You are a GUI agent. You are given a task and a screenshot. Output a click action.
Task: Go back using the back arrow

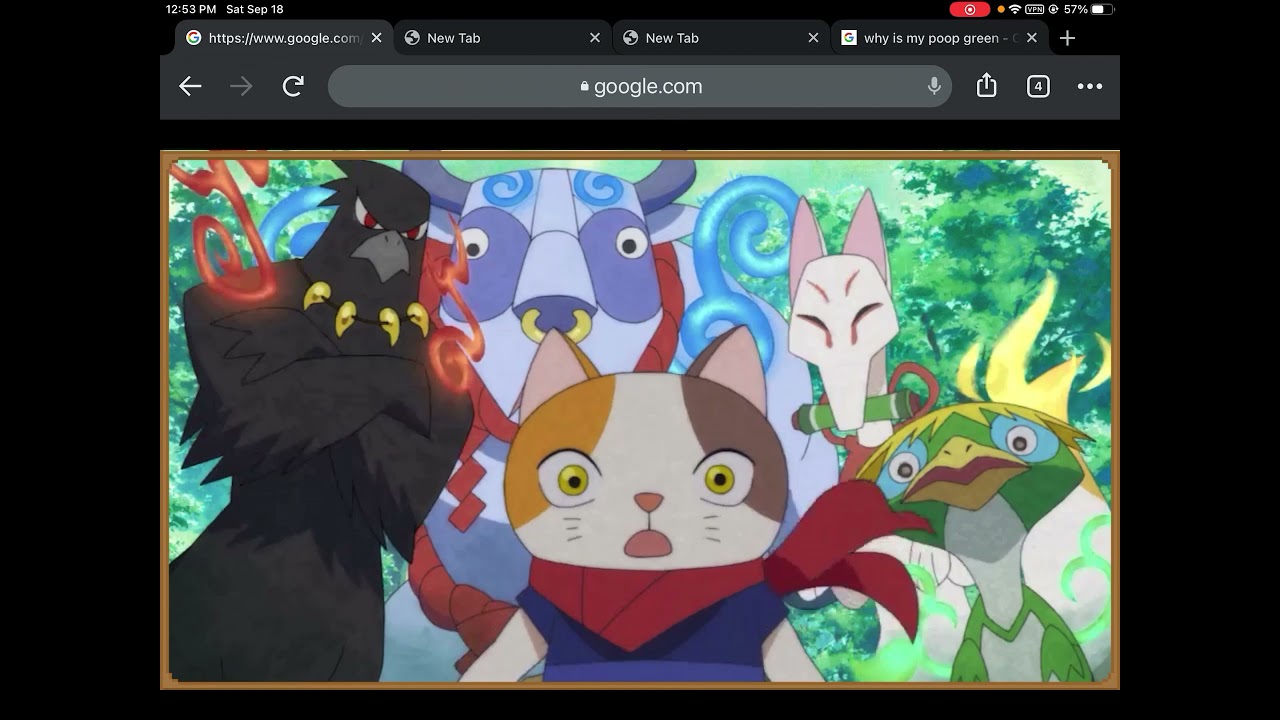[190, 87]
